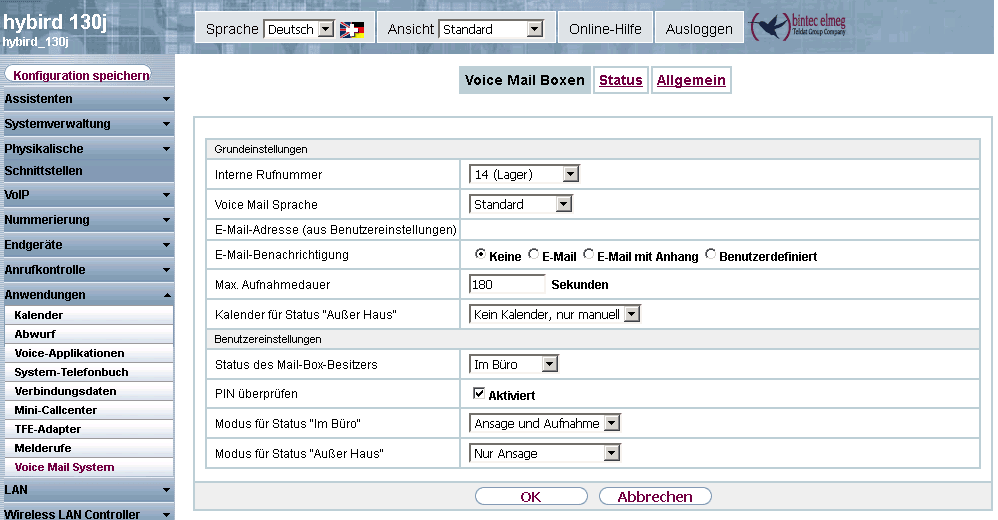Viewport: 998px width, 520px height.
Task: Open Abwurf in the sidebar
Action: tap(88, 334)
